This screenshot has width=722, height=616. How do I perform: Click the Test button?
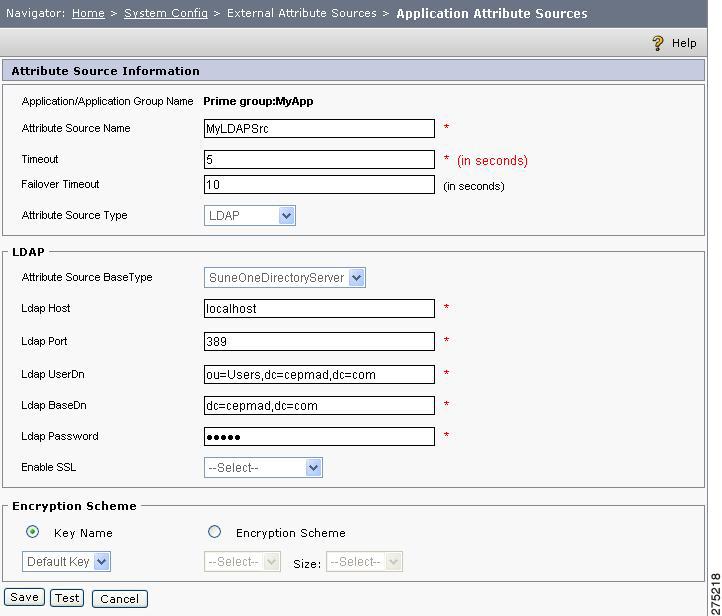coord(67,598)
